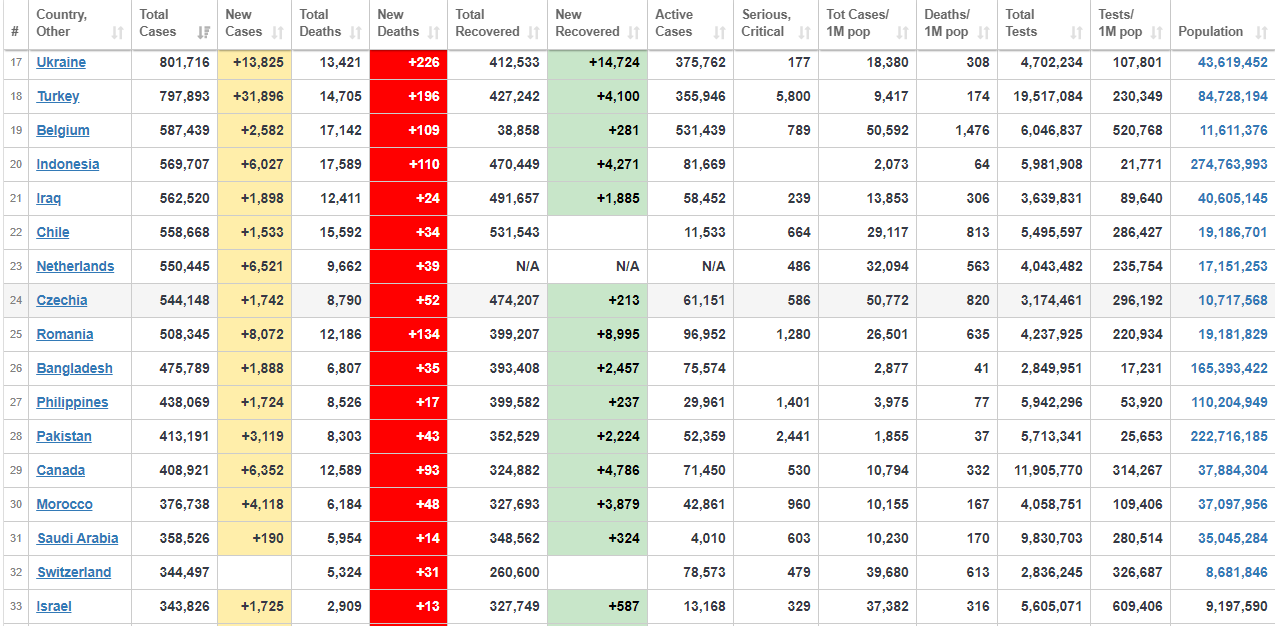This screenshot has width=1275, height=626.
Task: Open Chile population link 19,186,701
Action: 1233,232
